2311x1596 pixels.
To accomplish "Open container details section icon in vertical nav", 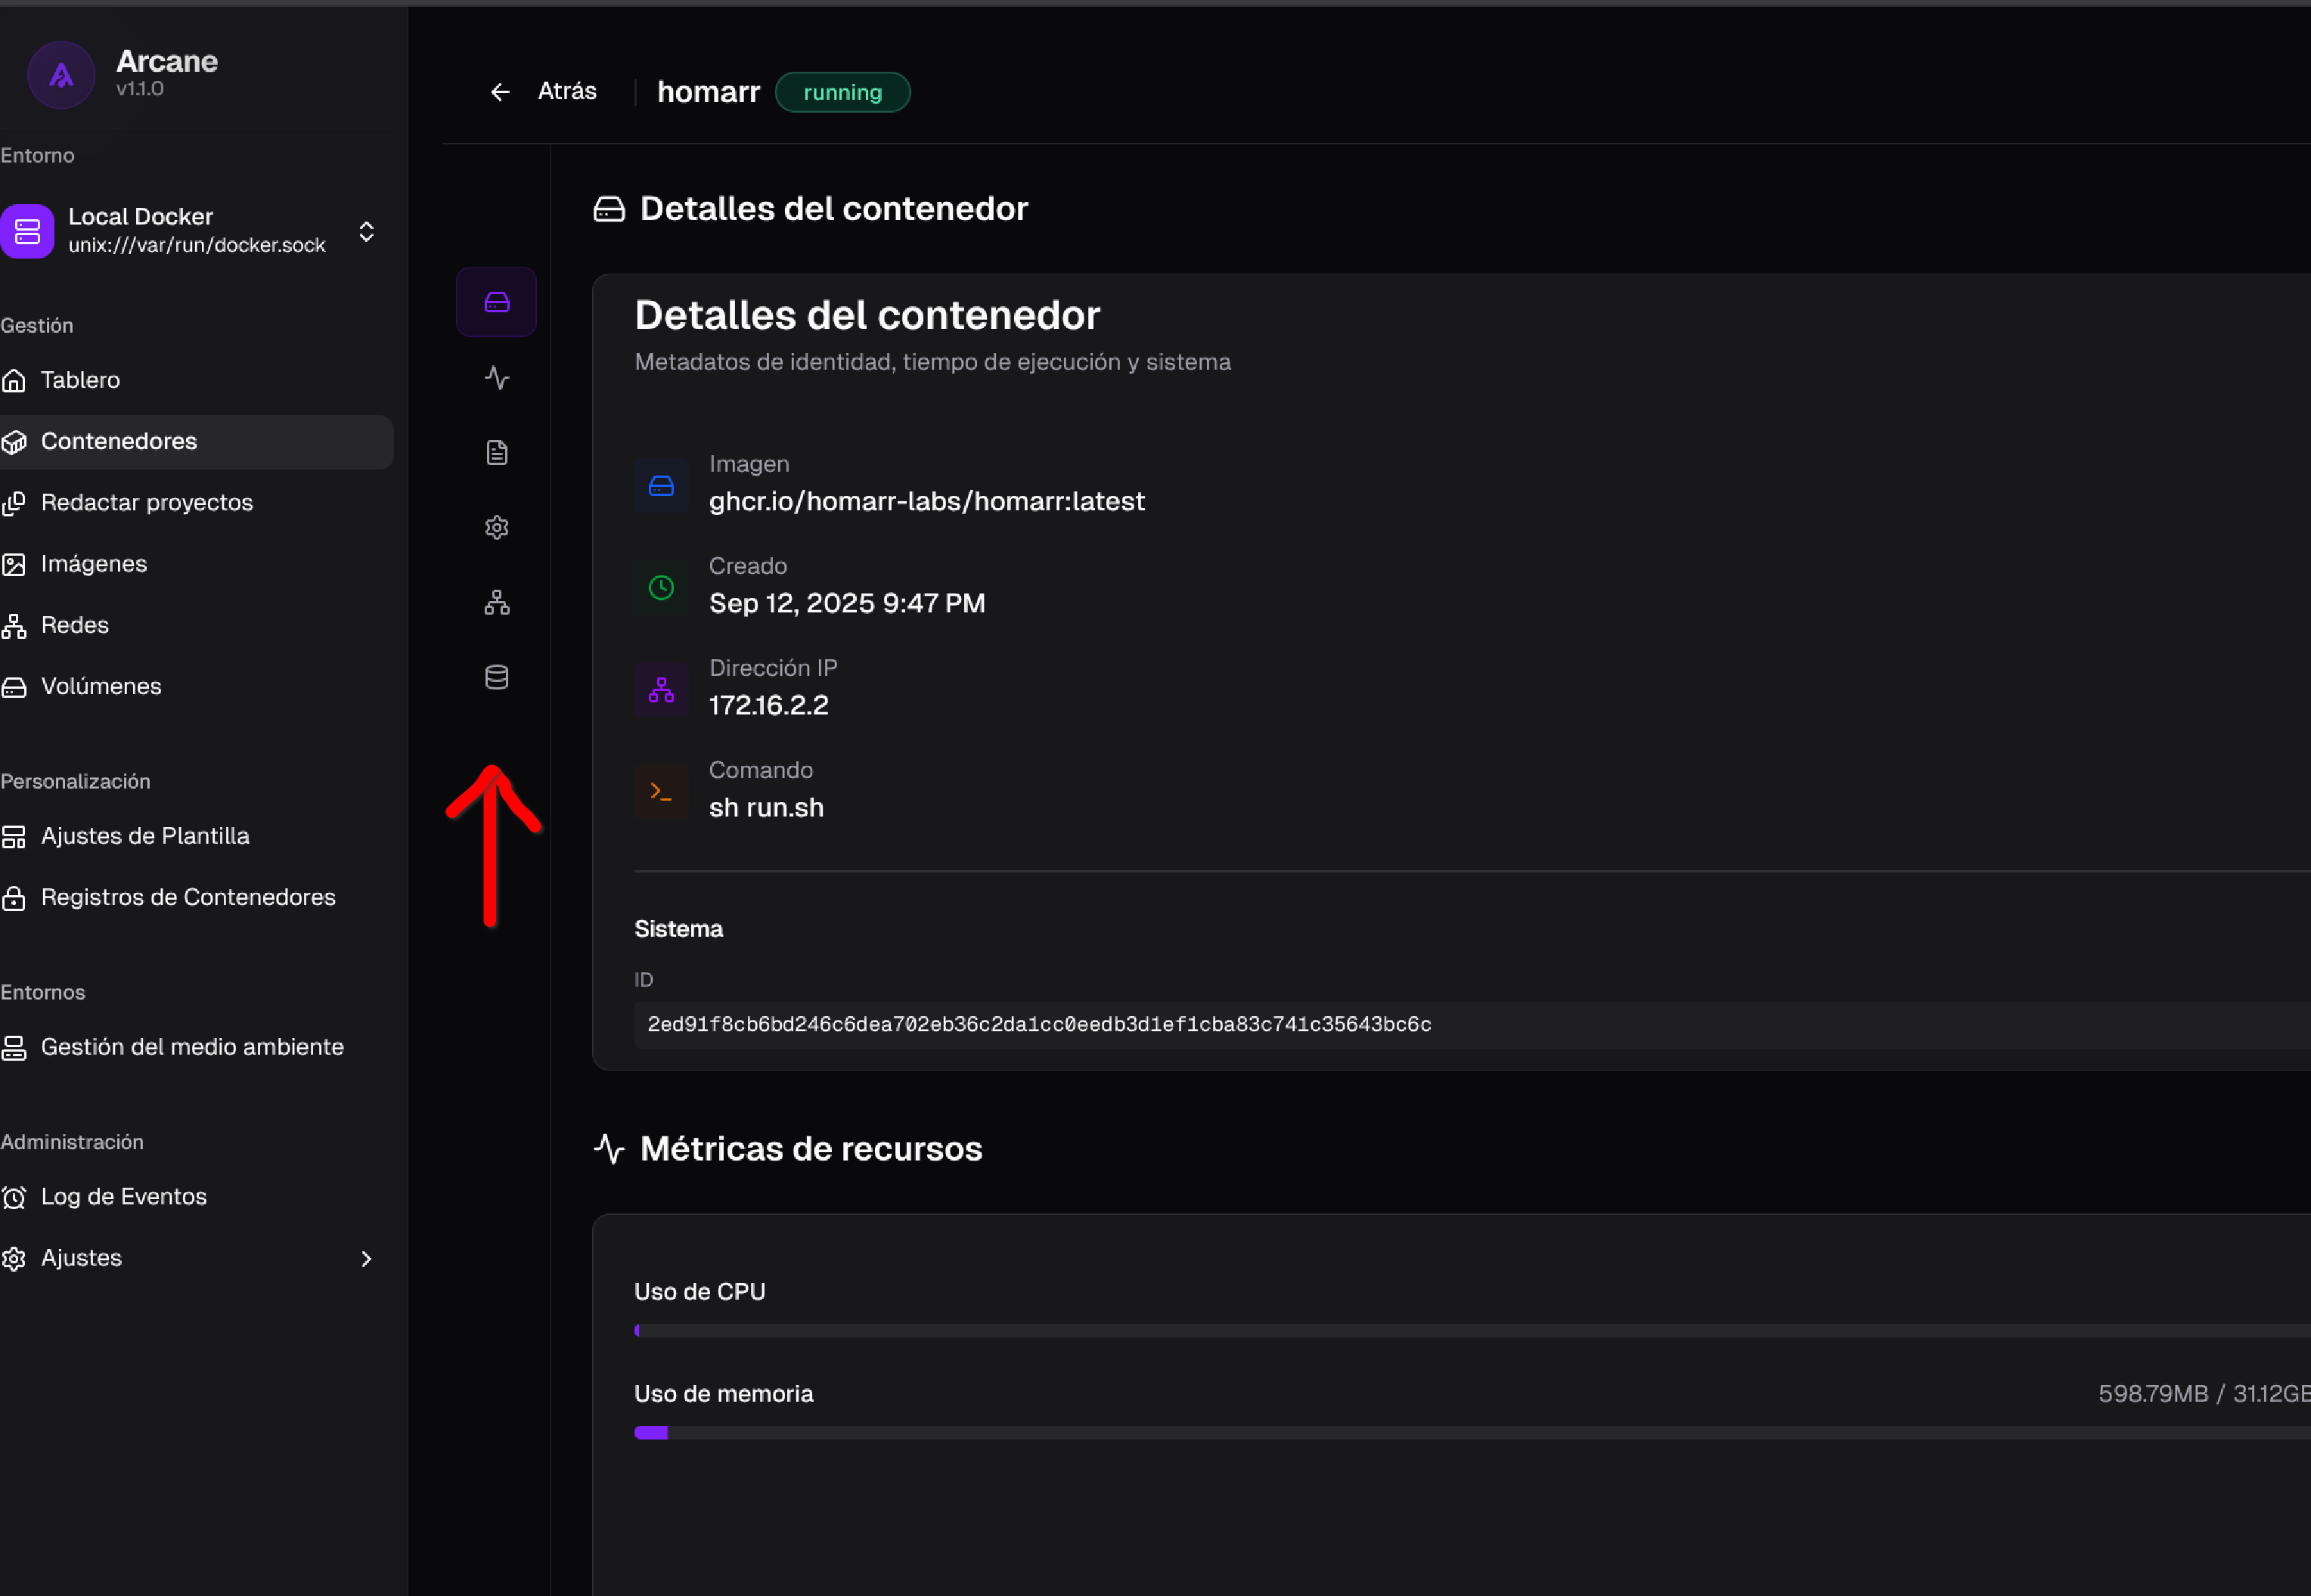I will click(x=496, y=302).
